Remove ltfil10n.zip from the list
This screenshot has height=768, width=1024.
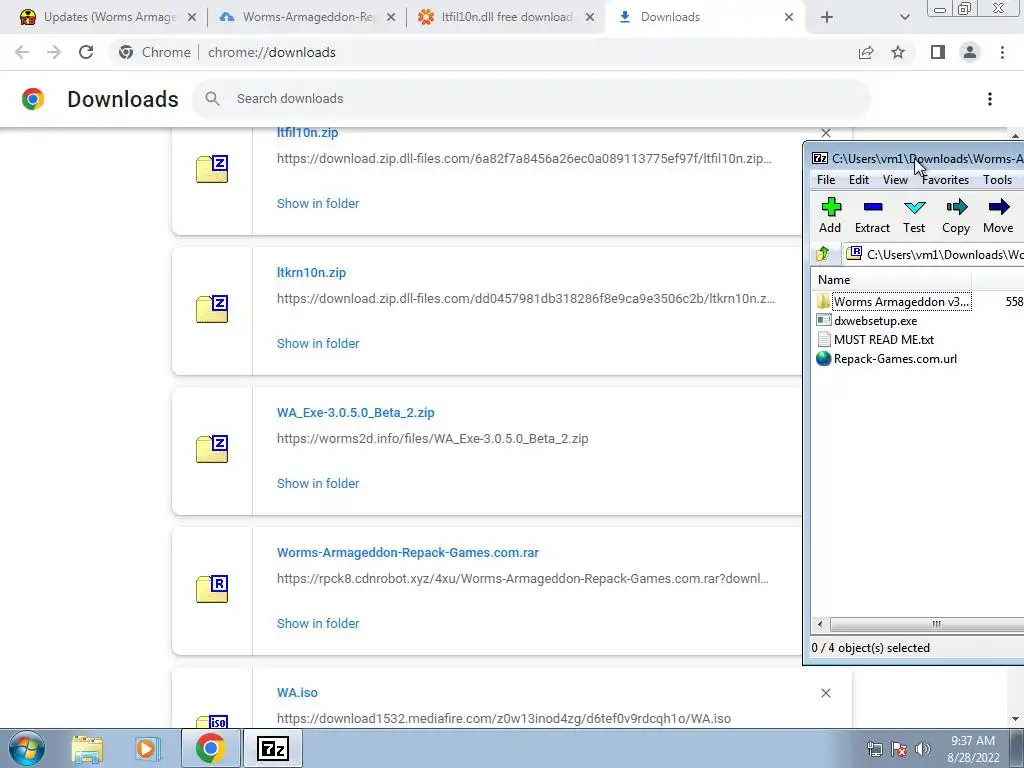(826, 133)
